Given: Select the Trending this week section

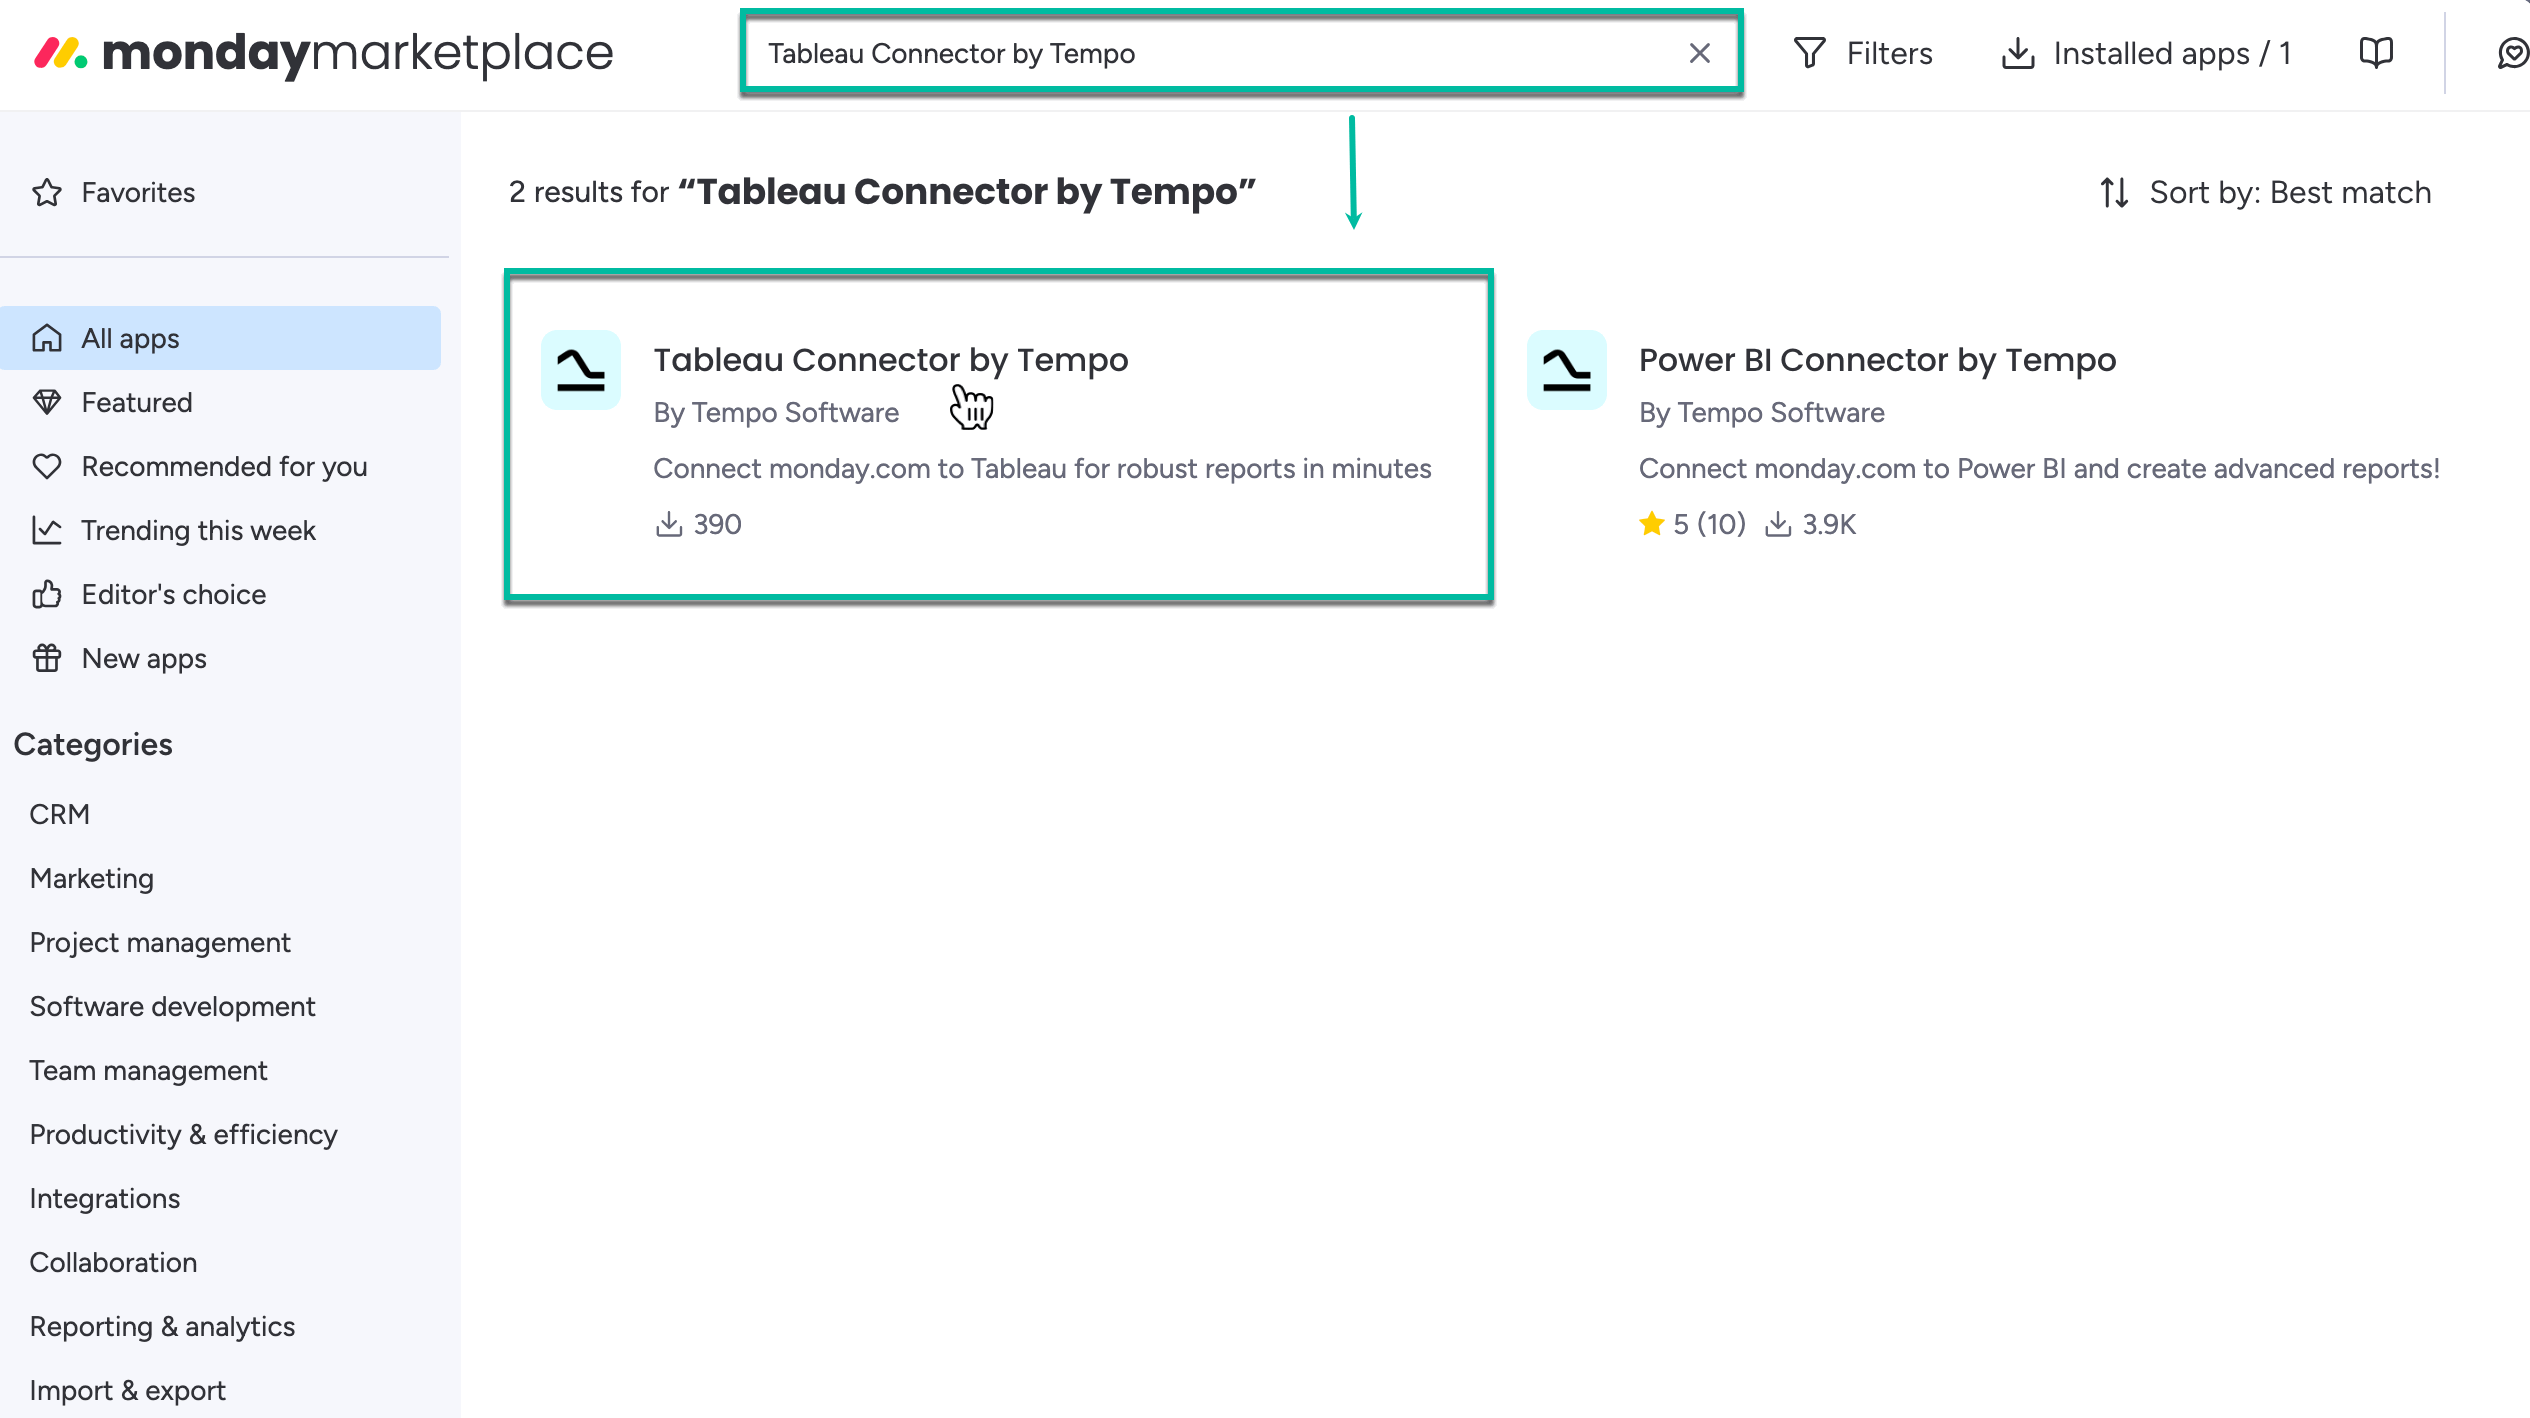Looking at the screenshot, I should click(x=198, y=530).
